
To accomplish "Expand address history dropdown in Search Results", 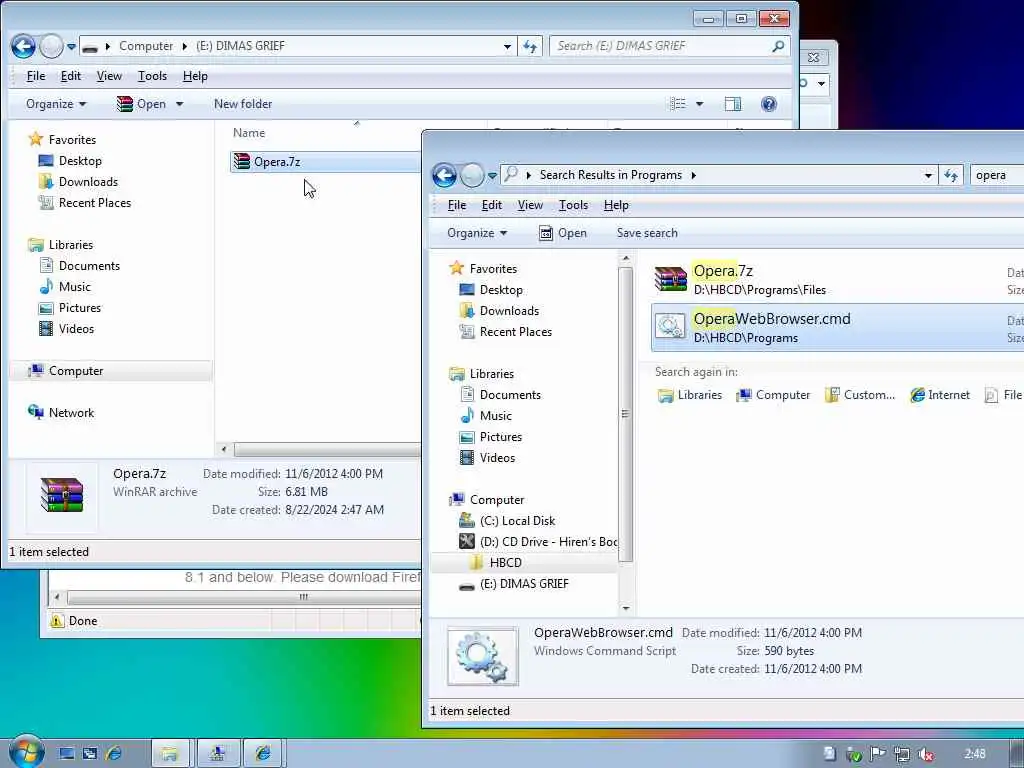I will 928,176.
